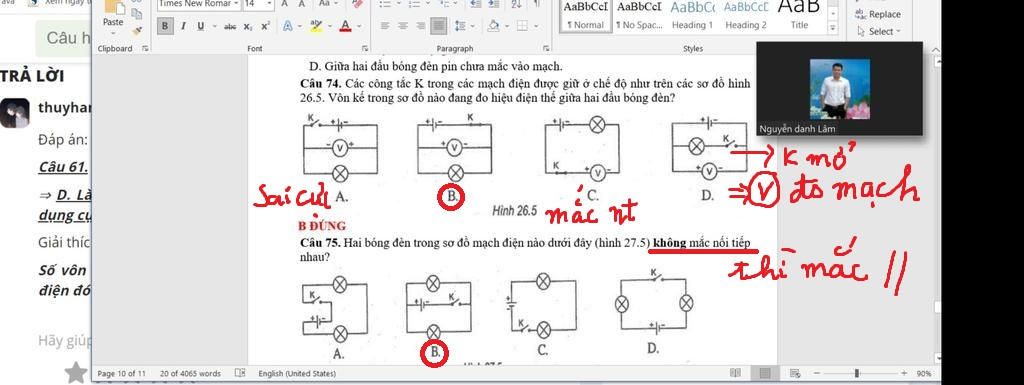Click the Page 10 of 11 indicator
This screenshot has width=1024, height=385.
[x=121, y=373]
